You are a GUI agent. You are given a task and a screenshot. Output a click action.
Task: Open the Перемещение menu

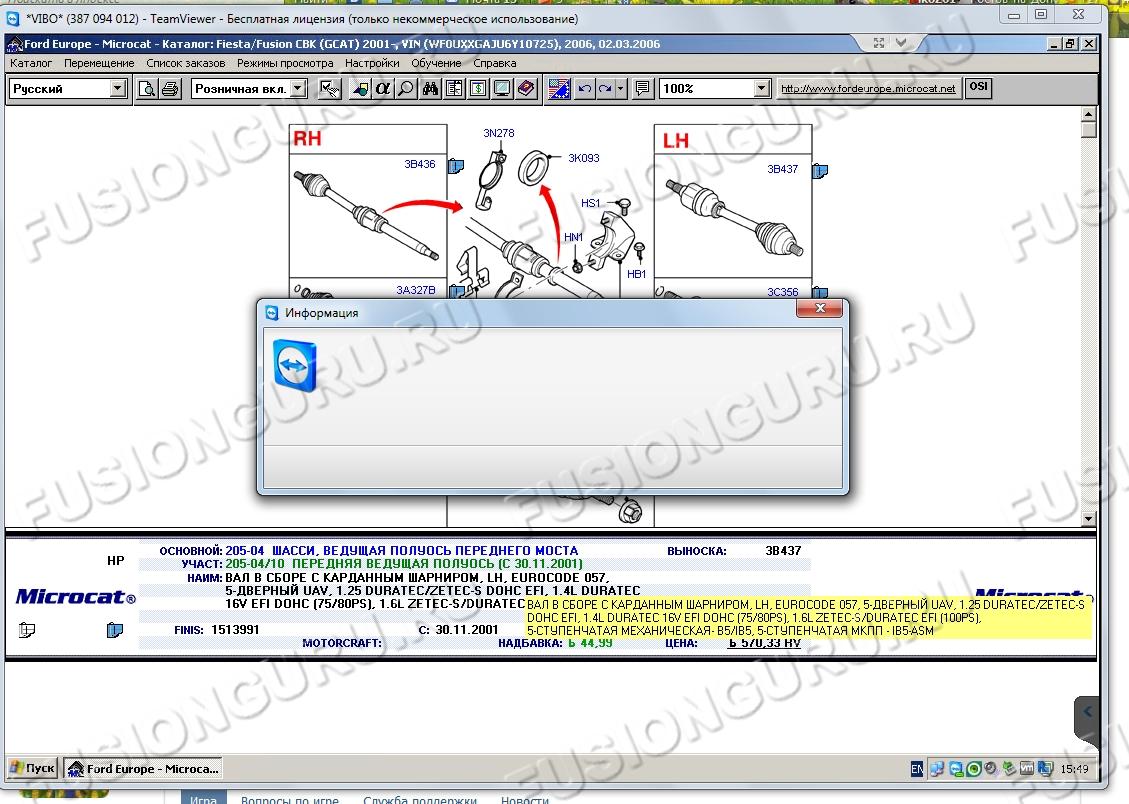pos(99,63)
